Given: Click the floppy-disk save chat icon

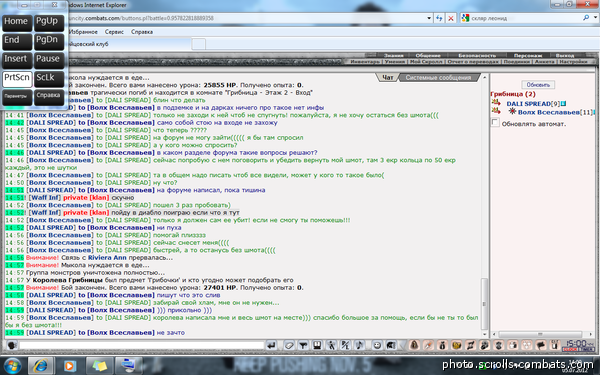Looking at the screenshot, I should (317, 346).
